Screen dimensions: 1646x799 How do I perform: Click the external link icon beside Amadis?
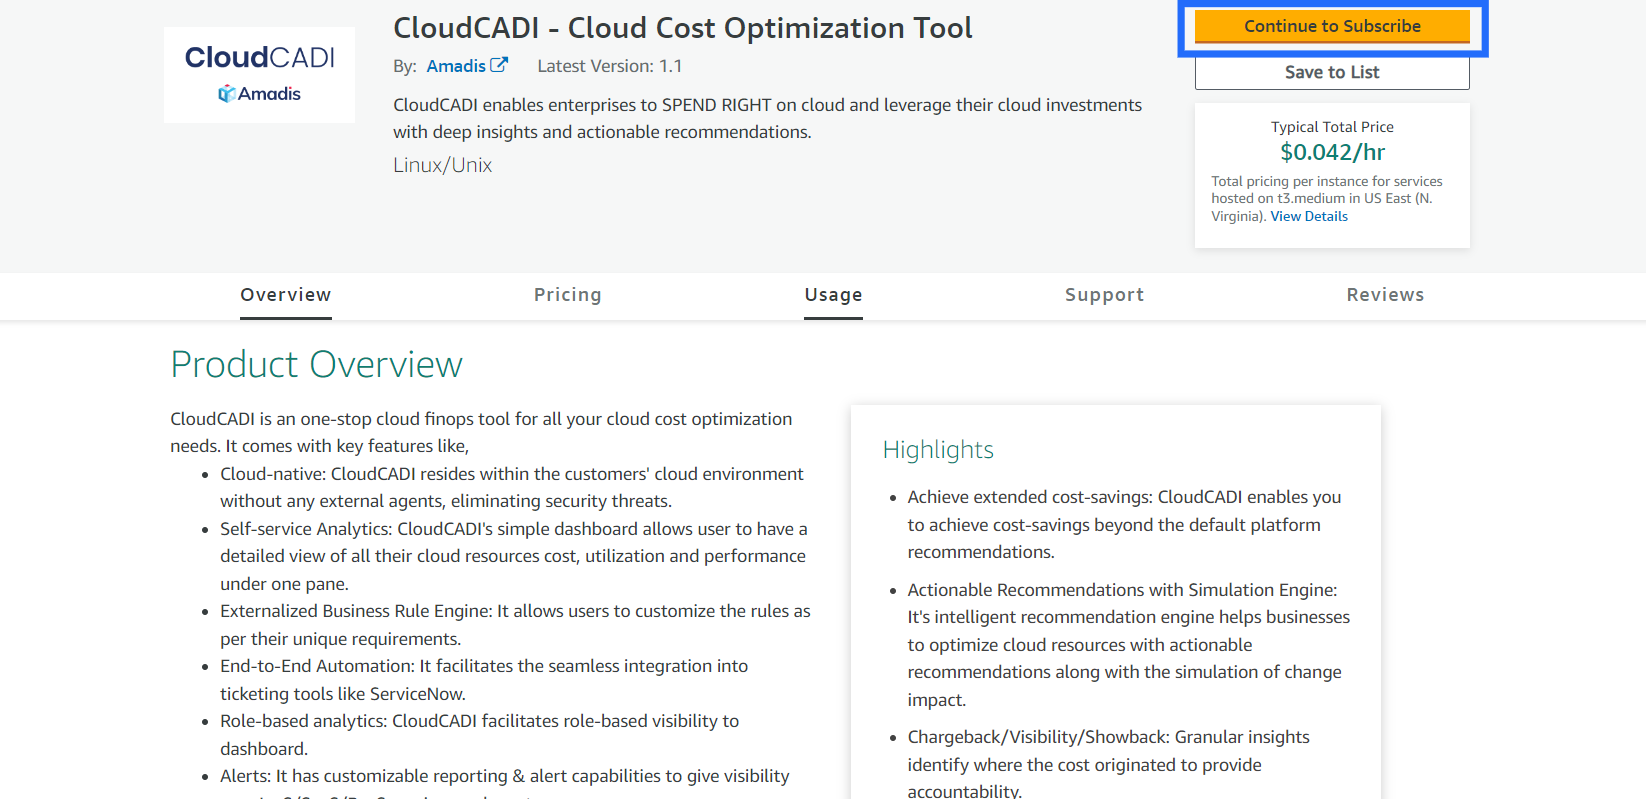coord(499,65)
